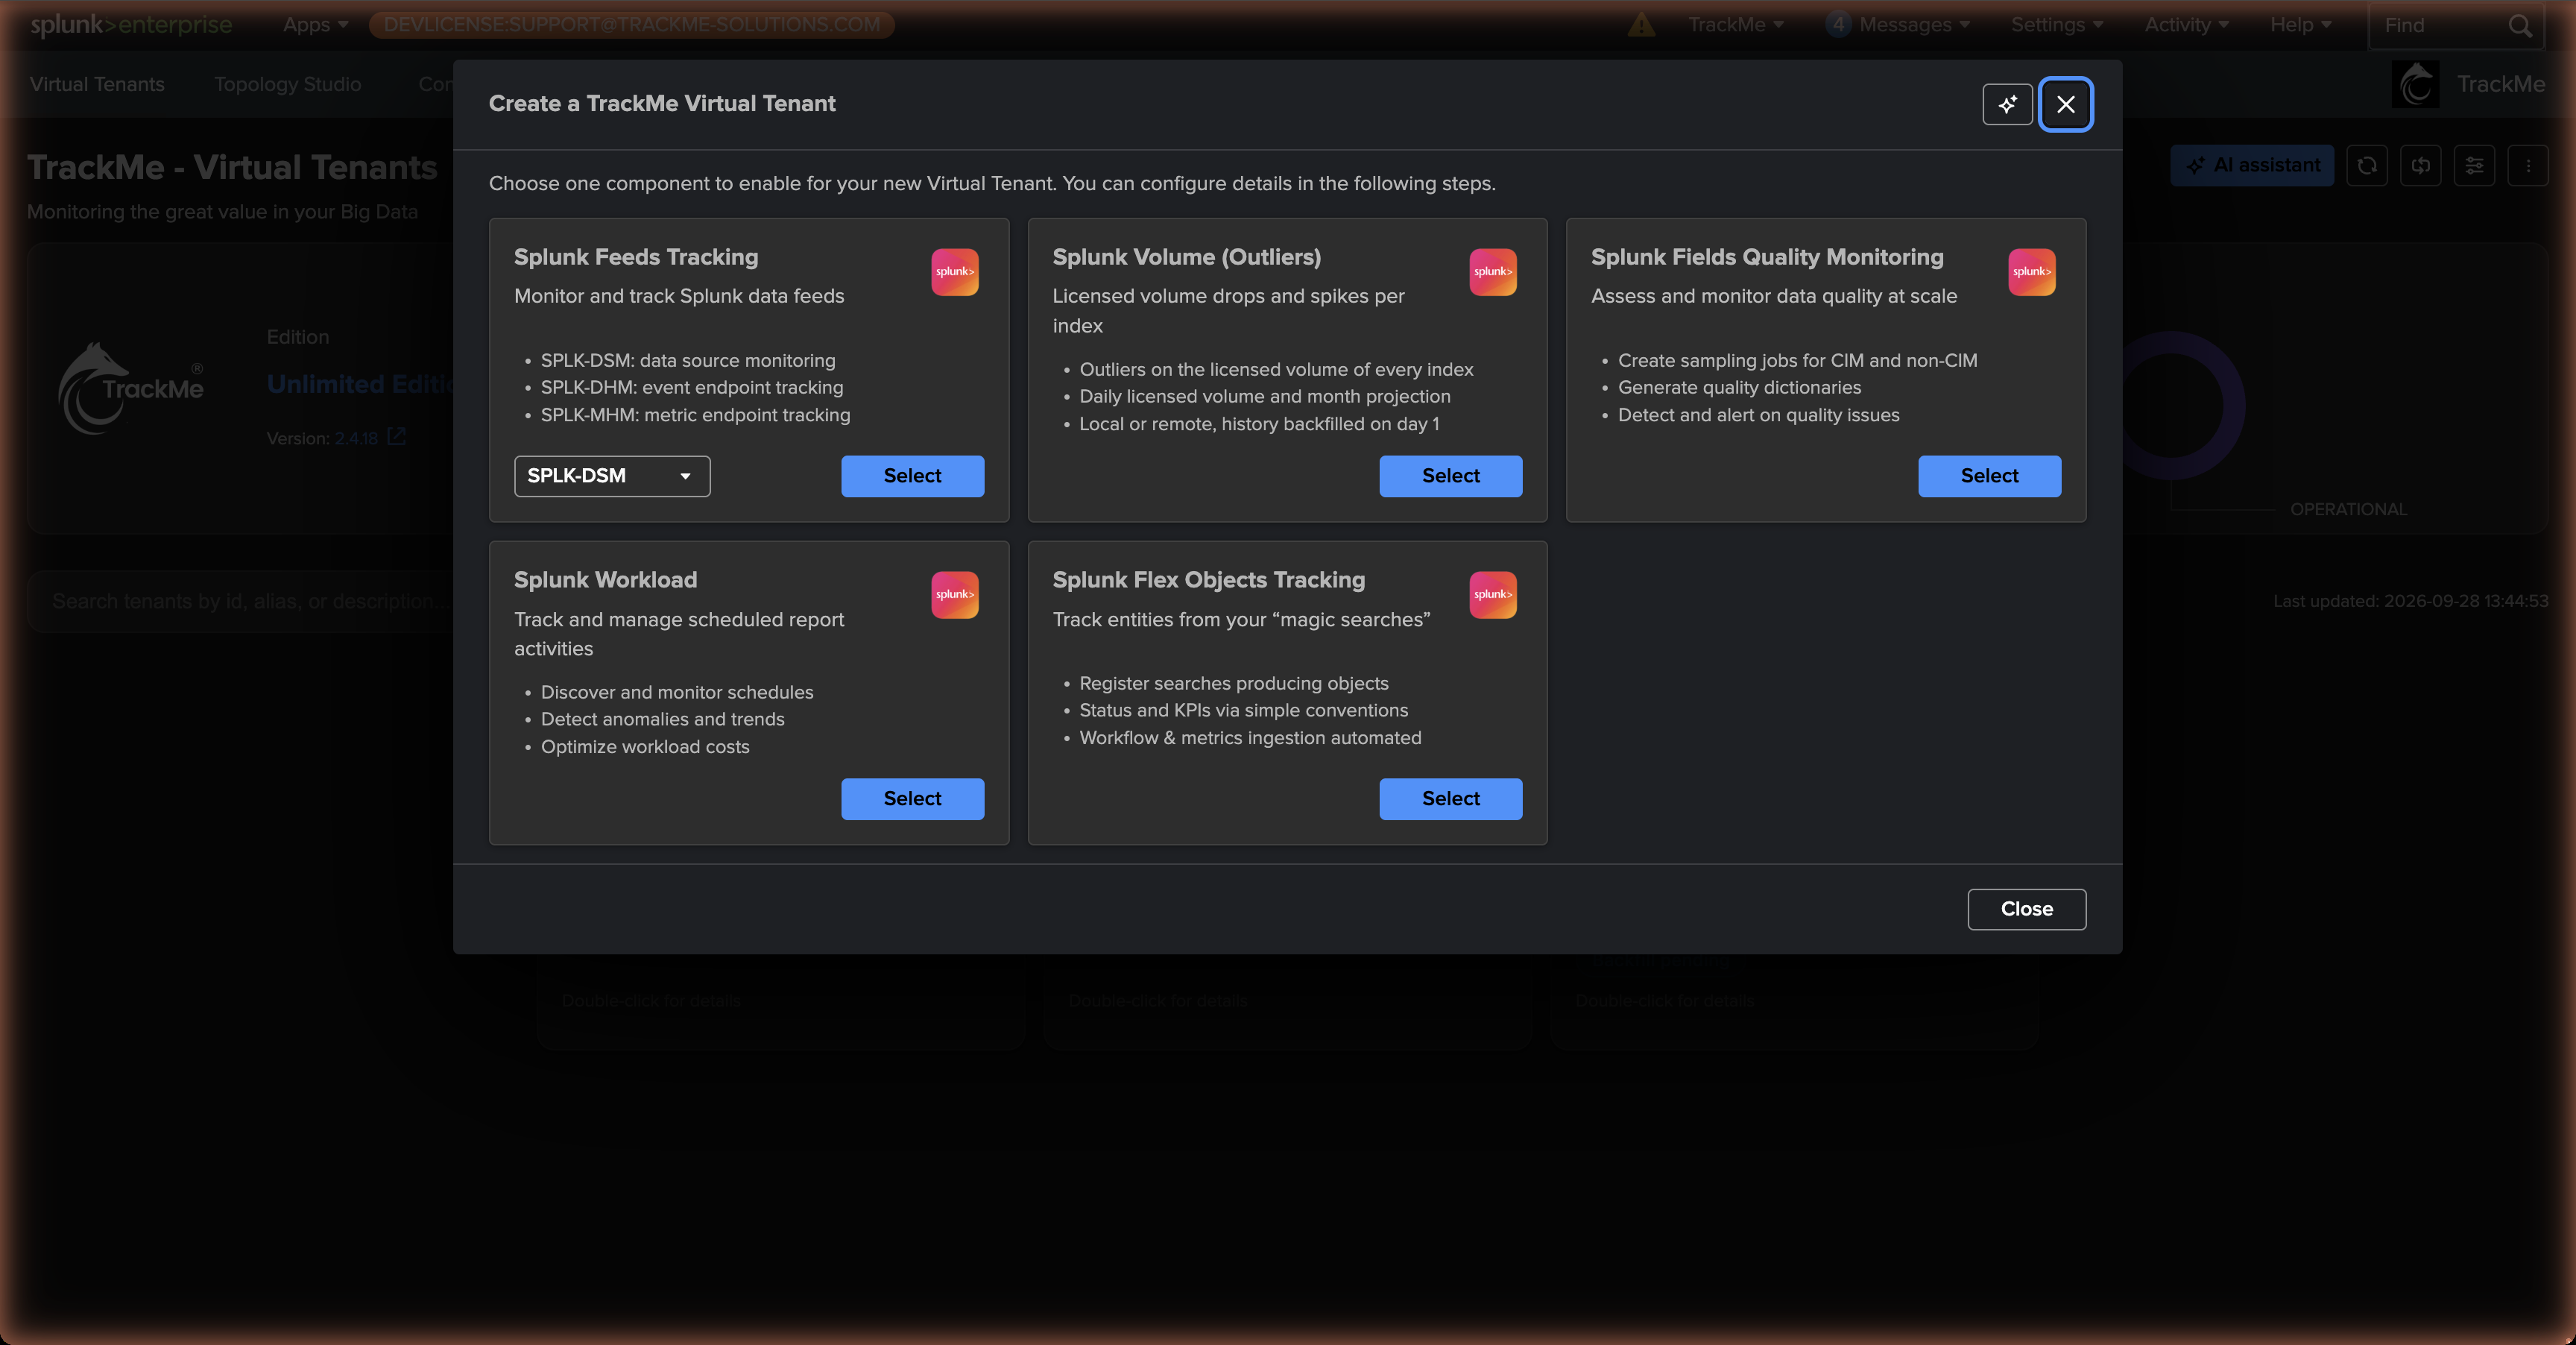This screenshot has width=2576, height=1345.
Task: Open the Virtual Tenants nav tab
Action: coord(97,85)
